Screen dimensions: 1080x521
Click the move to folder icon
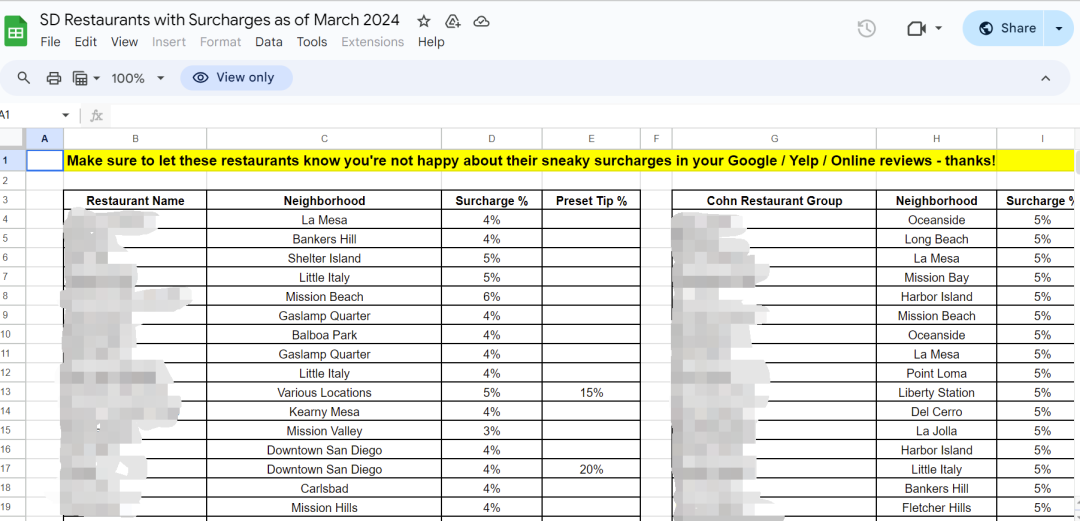point(452,21)
